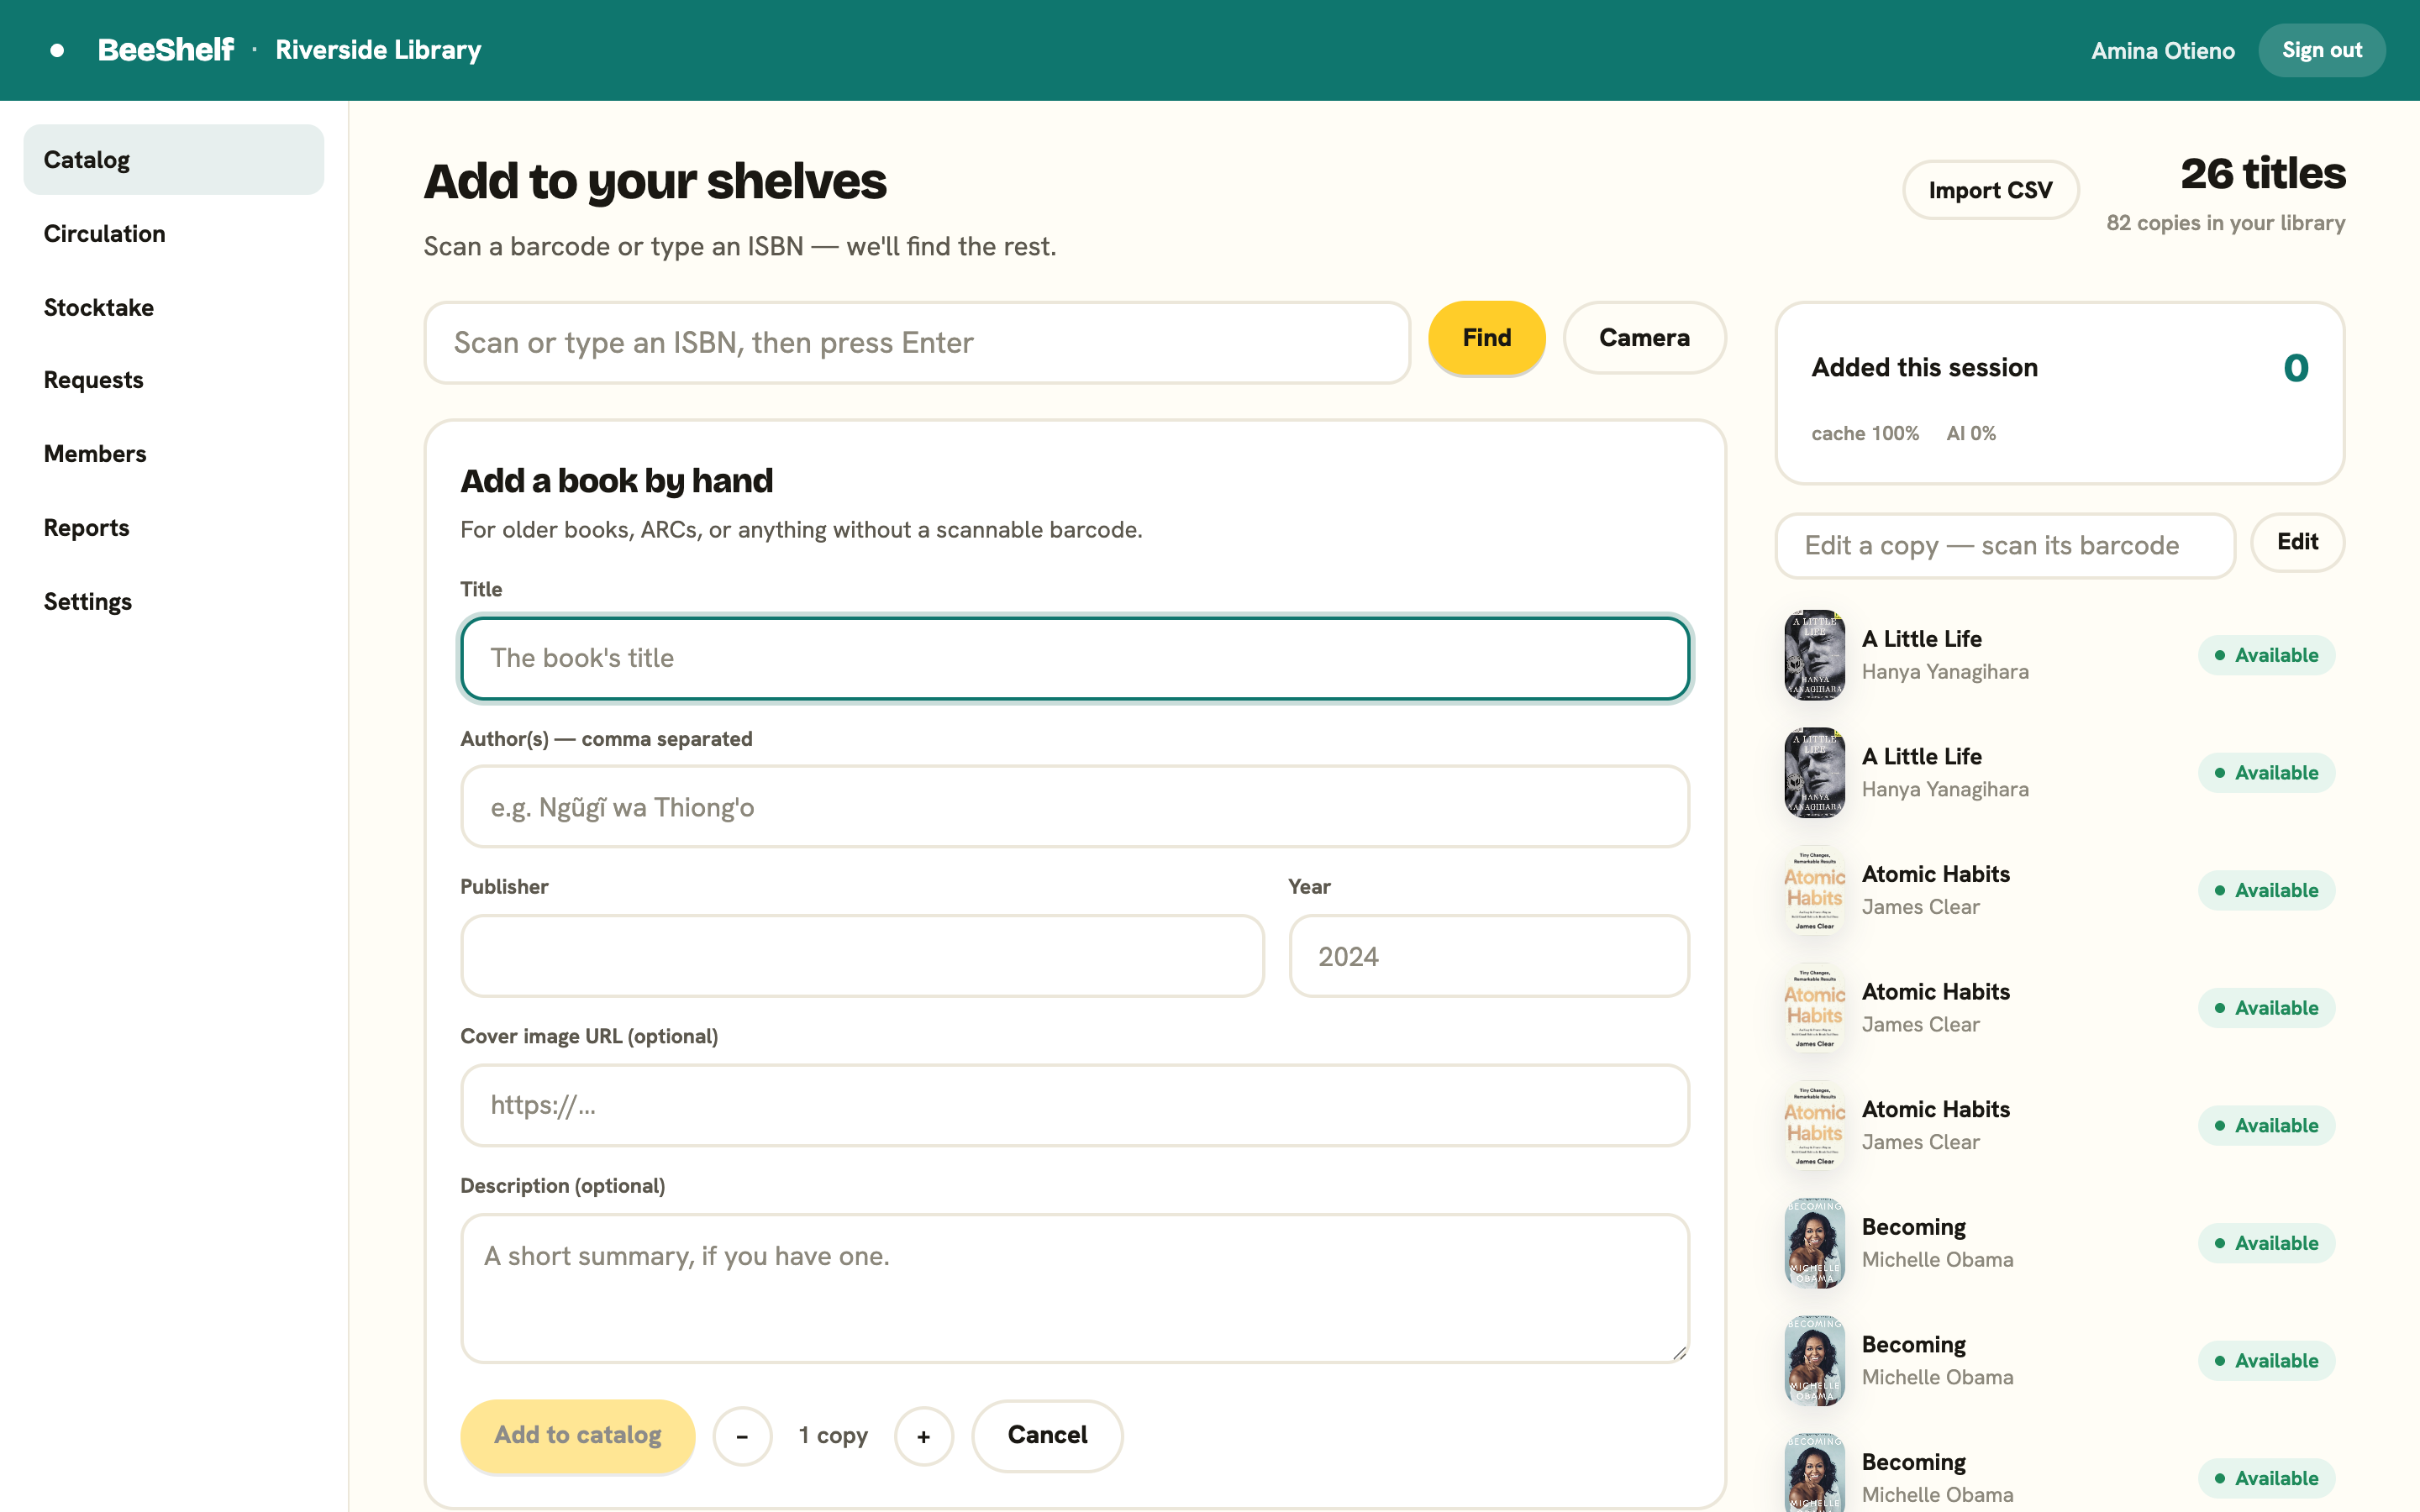Image resolution: width=2420 pixels, height=1512 pixels.
Task: Open second A Little Life cover thumbnail
Action: (1815, 773)
